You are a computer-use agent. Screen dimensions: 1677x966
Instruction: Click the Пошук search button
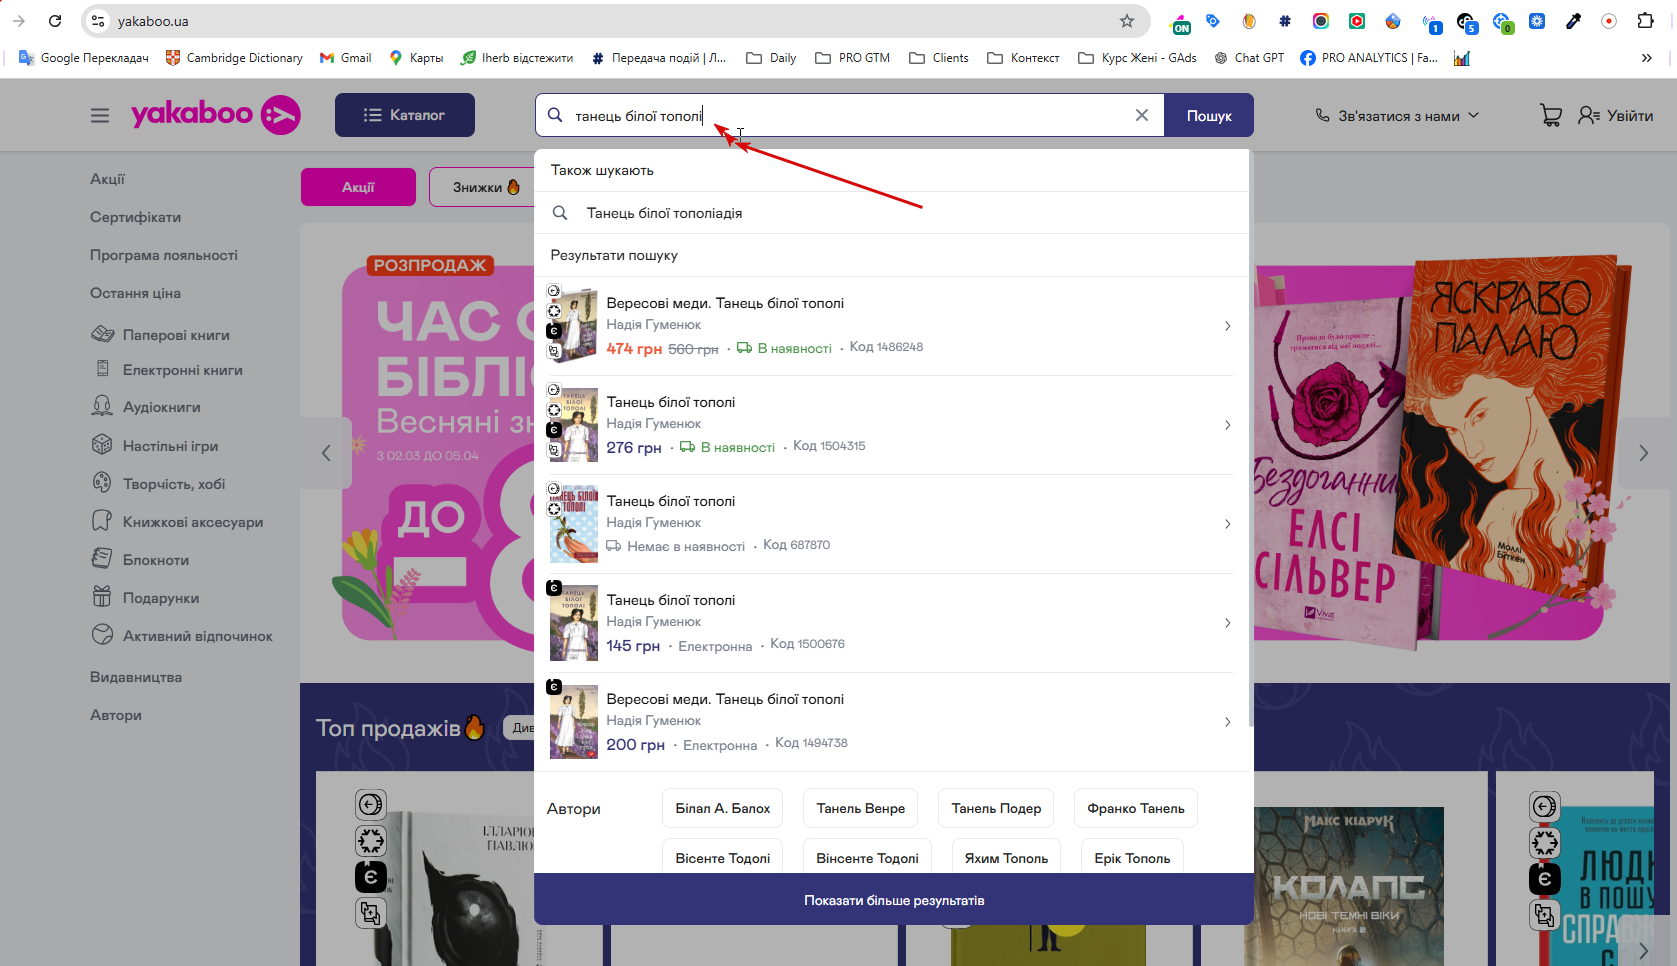[1209, 116]
